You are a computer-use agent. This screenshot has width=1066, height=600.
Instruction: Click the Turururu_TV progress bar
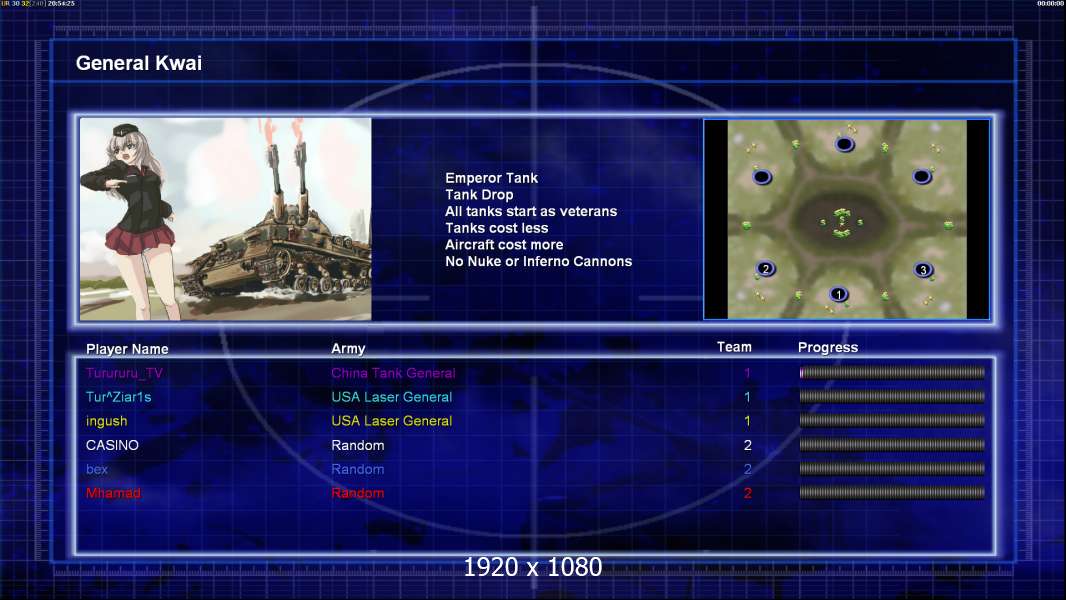892,373
